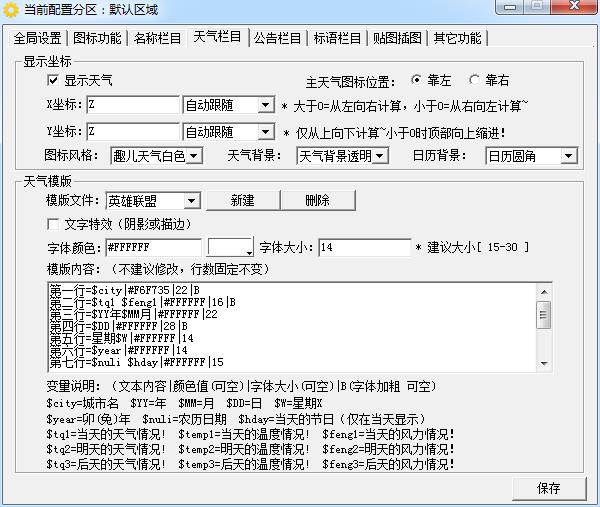This screenshot has height=507, width=600.
Task: Expand 天气背景 dropdown list
Action: [380, 156]
